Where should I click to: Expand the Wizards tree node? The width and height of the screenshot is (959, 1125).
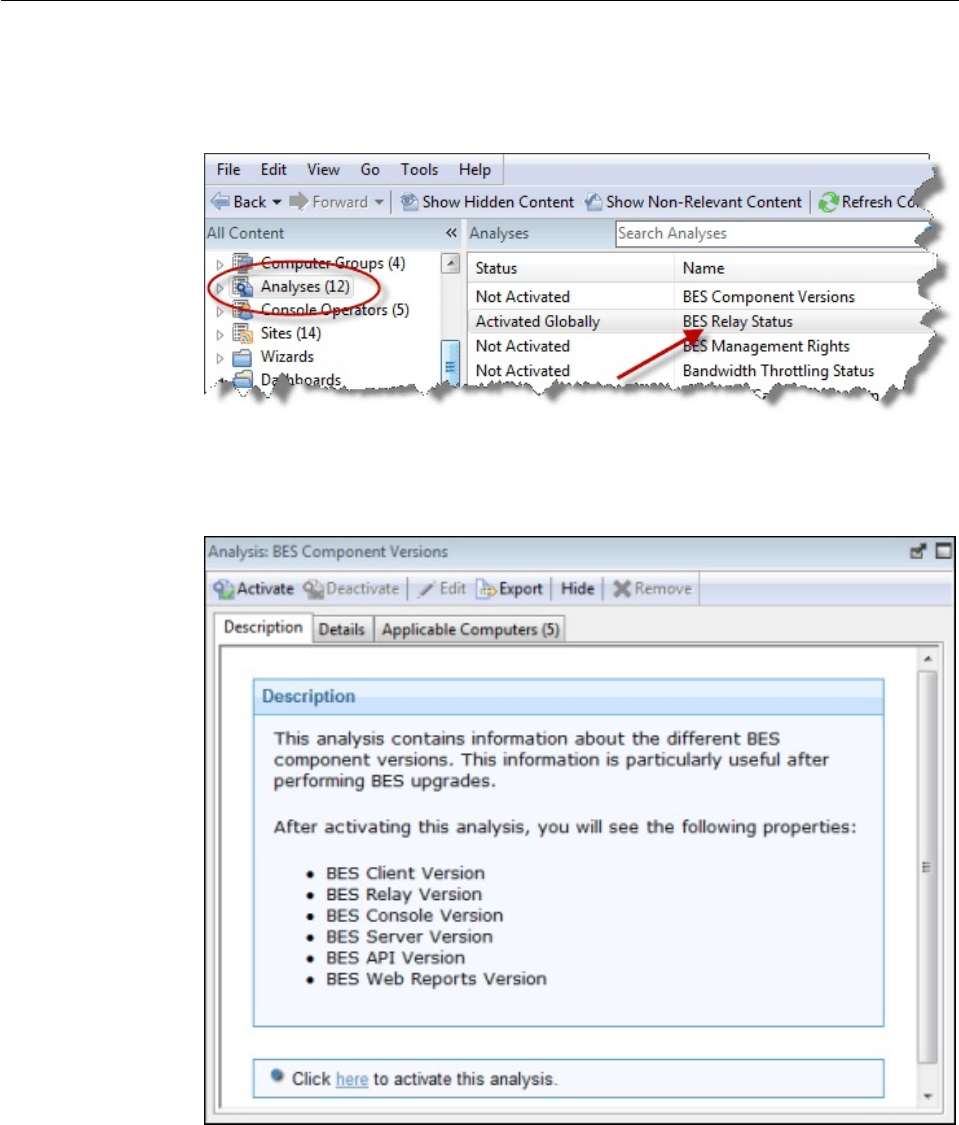[220, 358]
